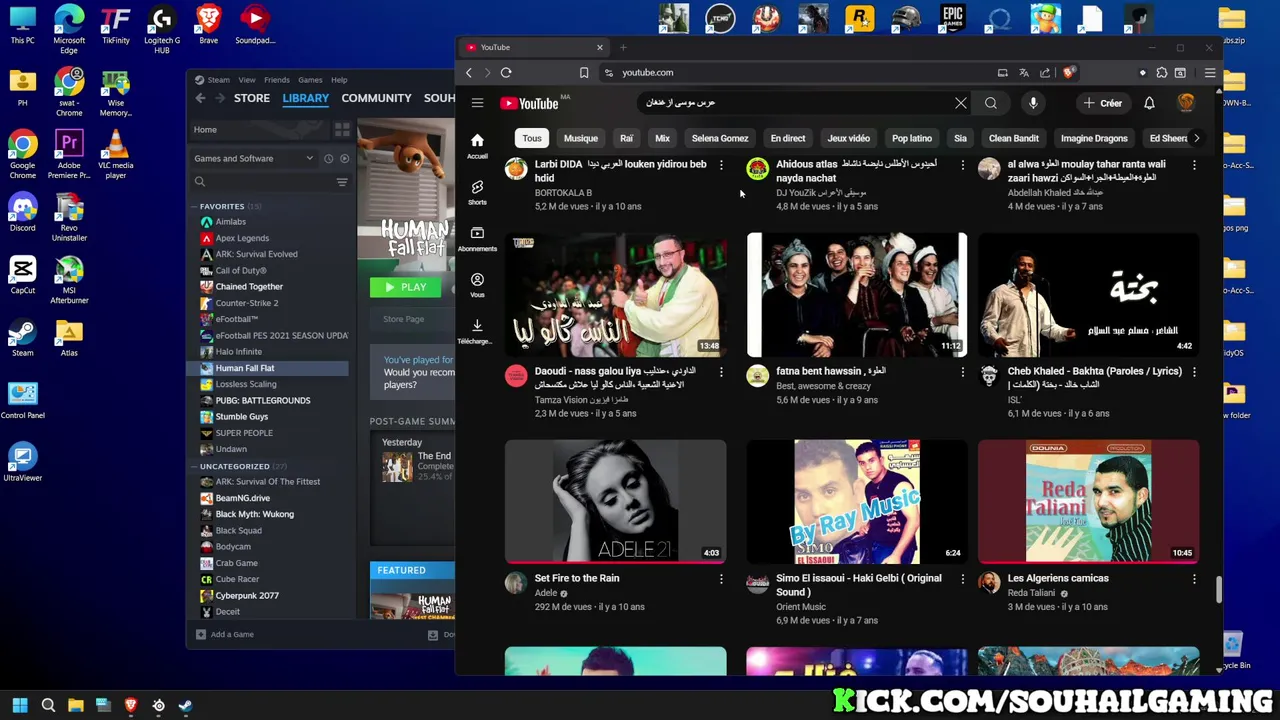1280x720 pixels.
Task: Open the YouTube hamburger guide menu
Action: 477,103
